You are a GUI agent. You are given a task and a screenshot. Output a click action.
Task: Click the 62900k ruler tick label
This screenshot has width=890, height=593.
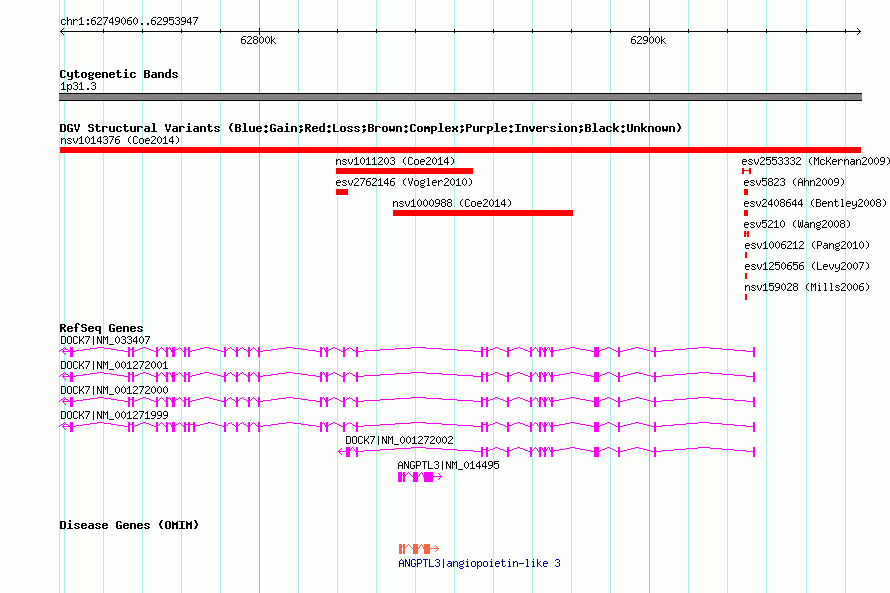tap(648, 40)
